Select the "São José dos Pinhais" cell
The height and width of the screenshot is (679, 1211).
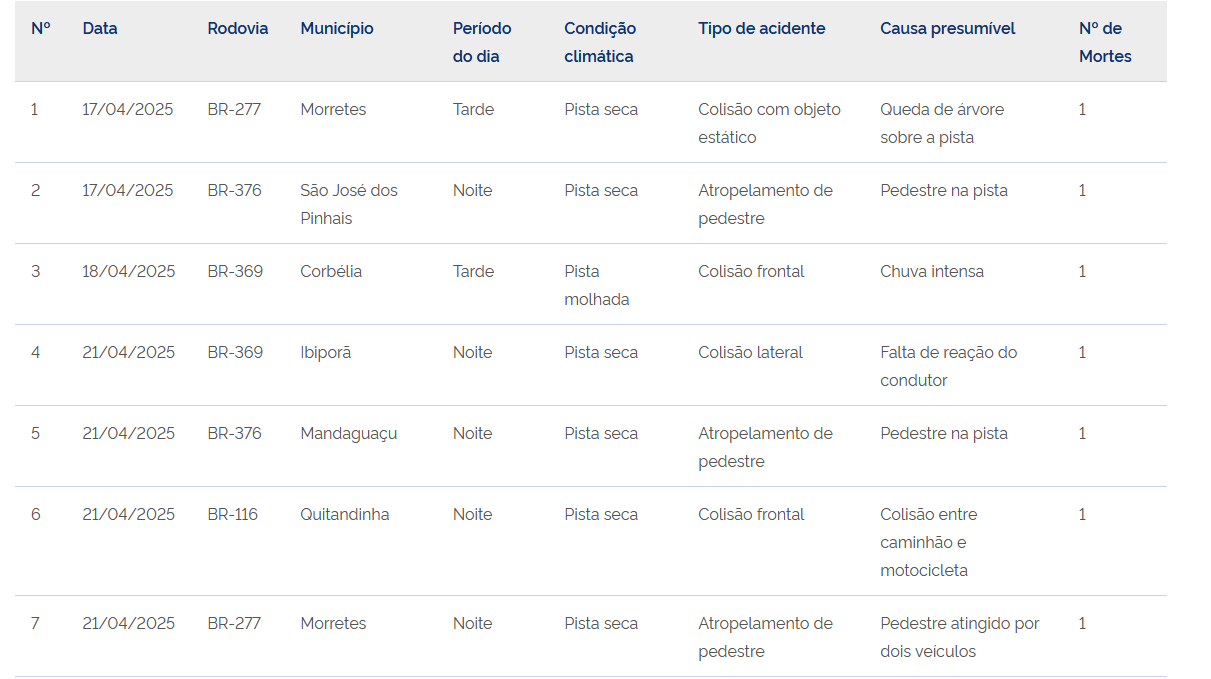[349, 204]
